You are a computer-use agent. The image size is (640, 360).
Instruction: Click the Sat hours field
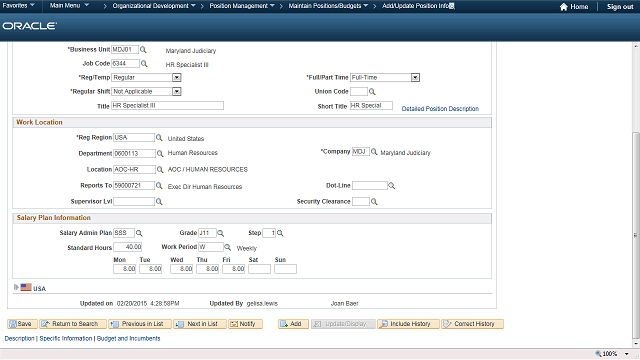259,269
